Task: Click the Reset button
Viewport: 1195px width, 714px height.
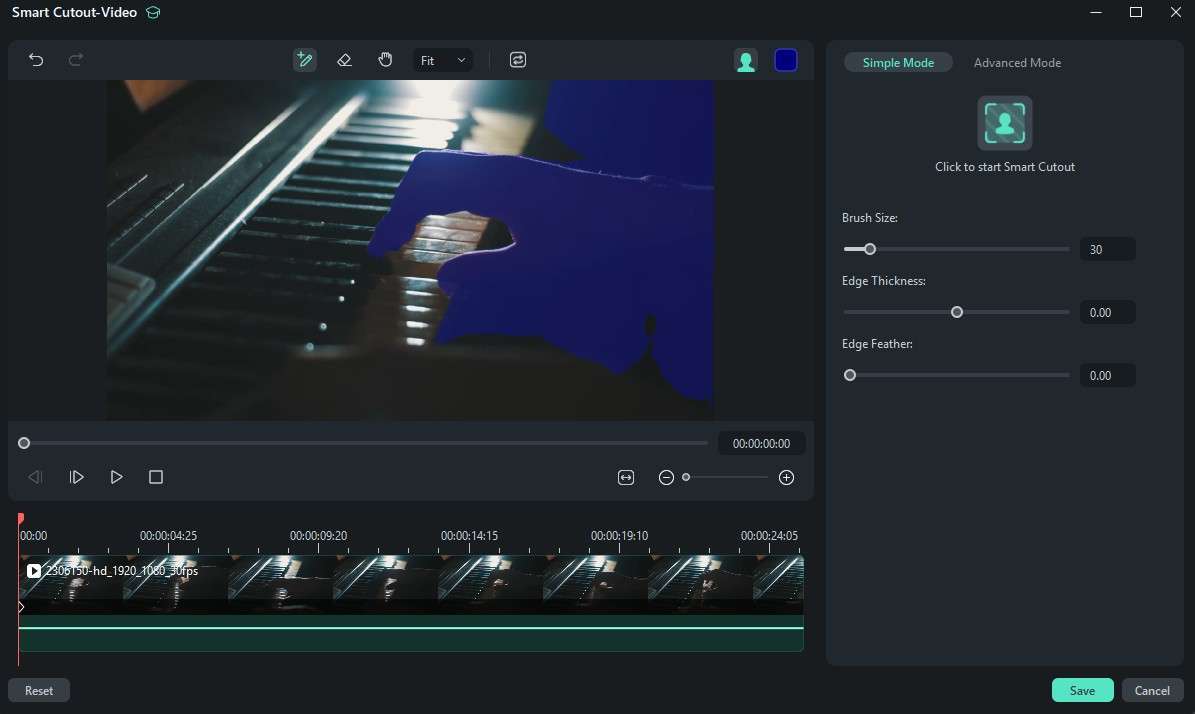Action: click(x=39, y=690)
